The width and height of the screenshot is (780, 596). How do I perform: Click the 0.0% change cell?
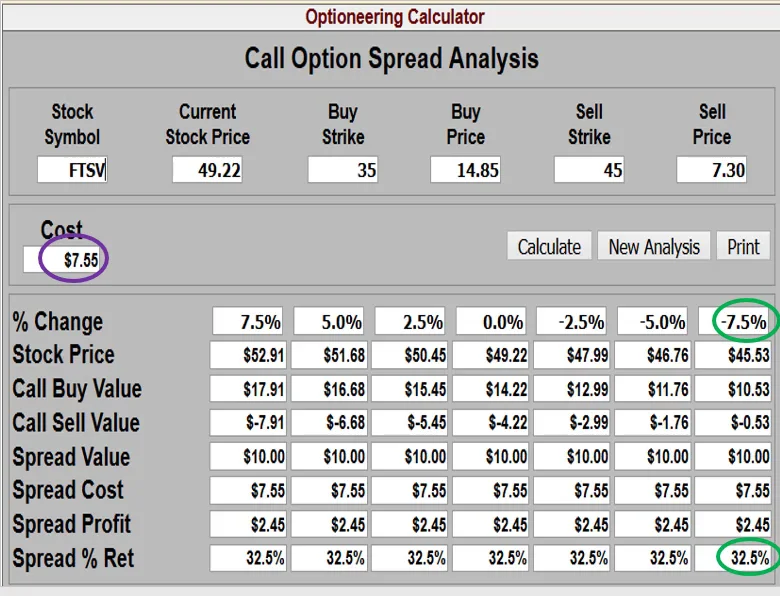(491, 322)
